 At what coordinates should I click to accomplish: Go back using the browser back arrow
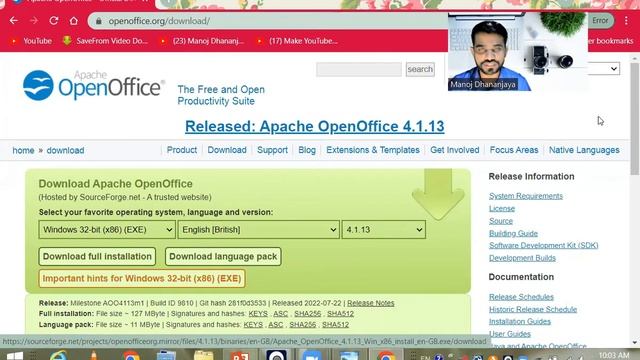(13, 20)
